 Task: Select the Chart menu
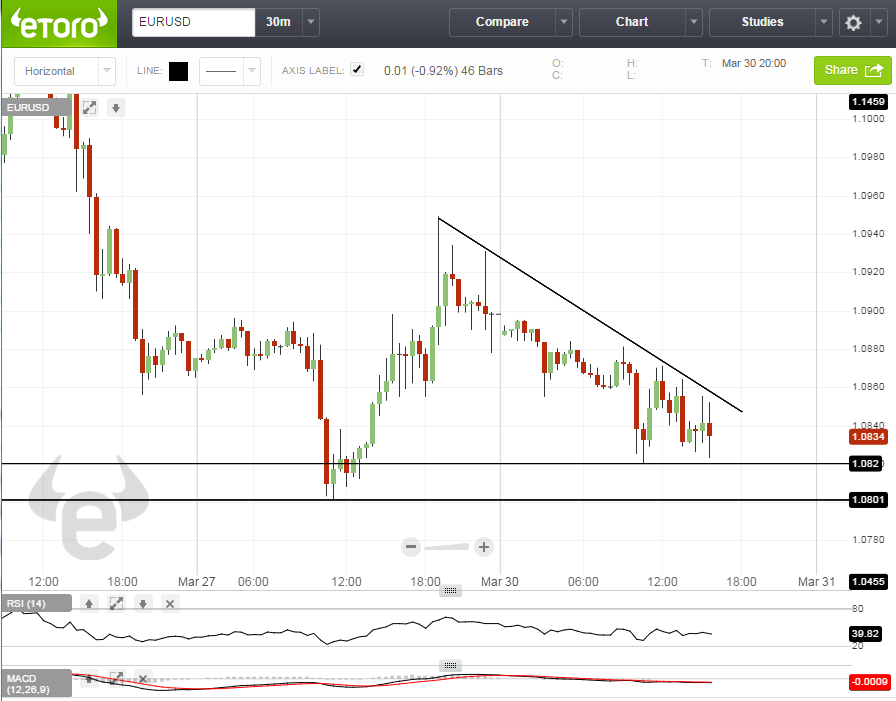[x=632, y=22]
